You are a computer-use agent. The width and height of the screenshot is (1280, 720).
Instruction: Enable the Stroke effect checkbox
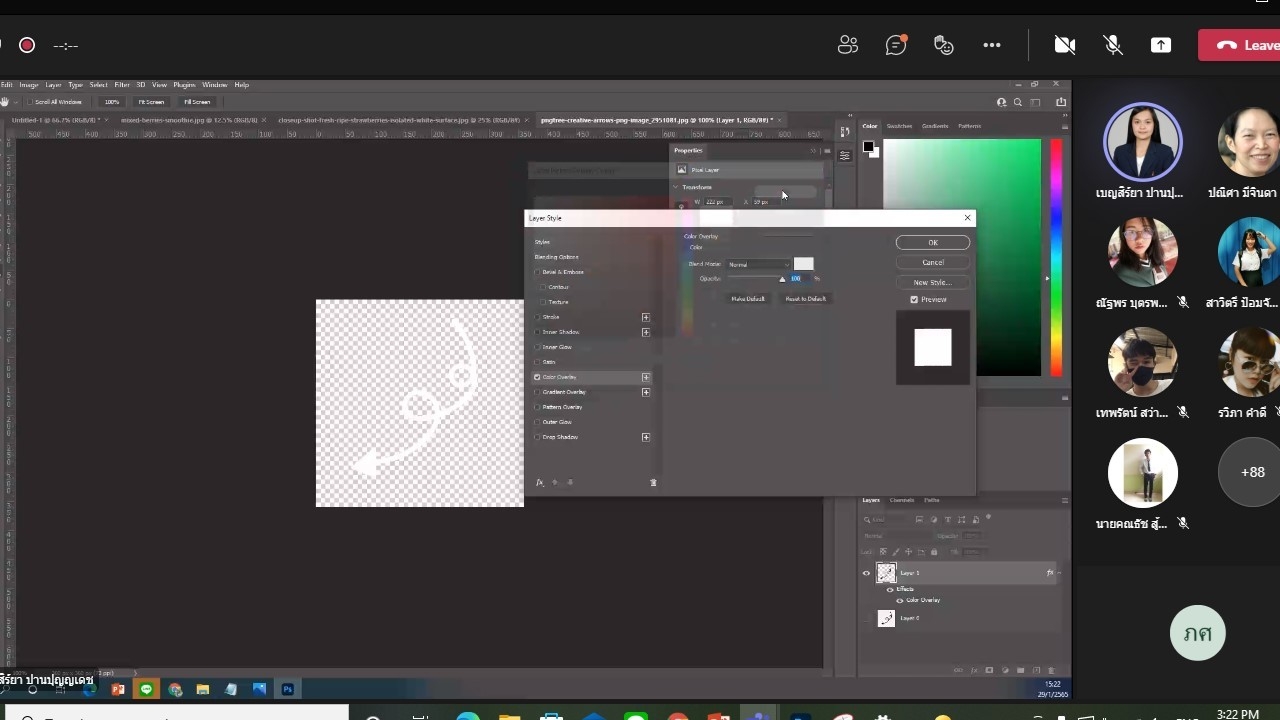[x=537, y=317]
